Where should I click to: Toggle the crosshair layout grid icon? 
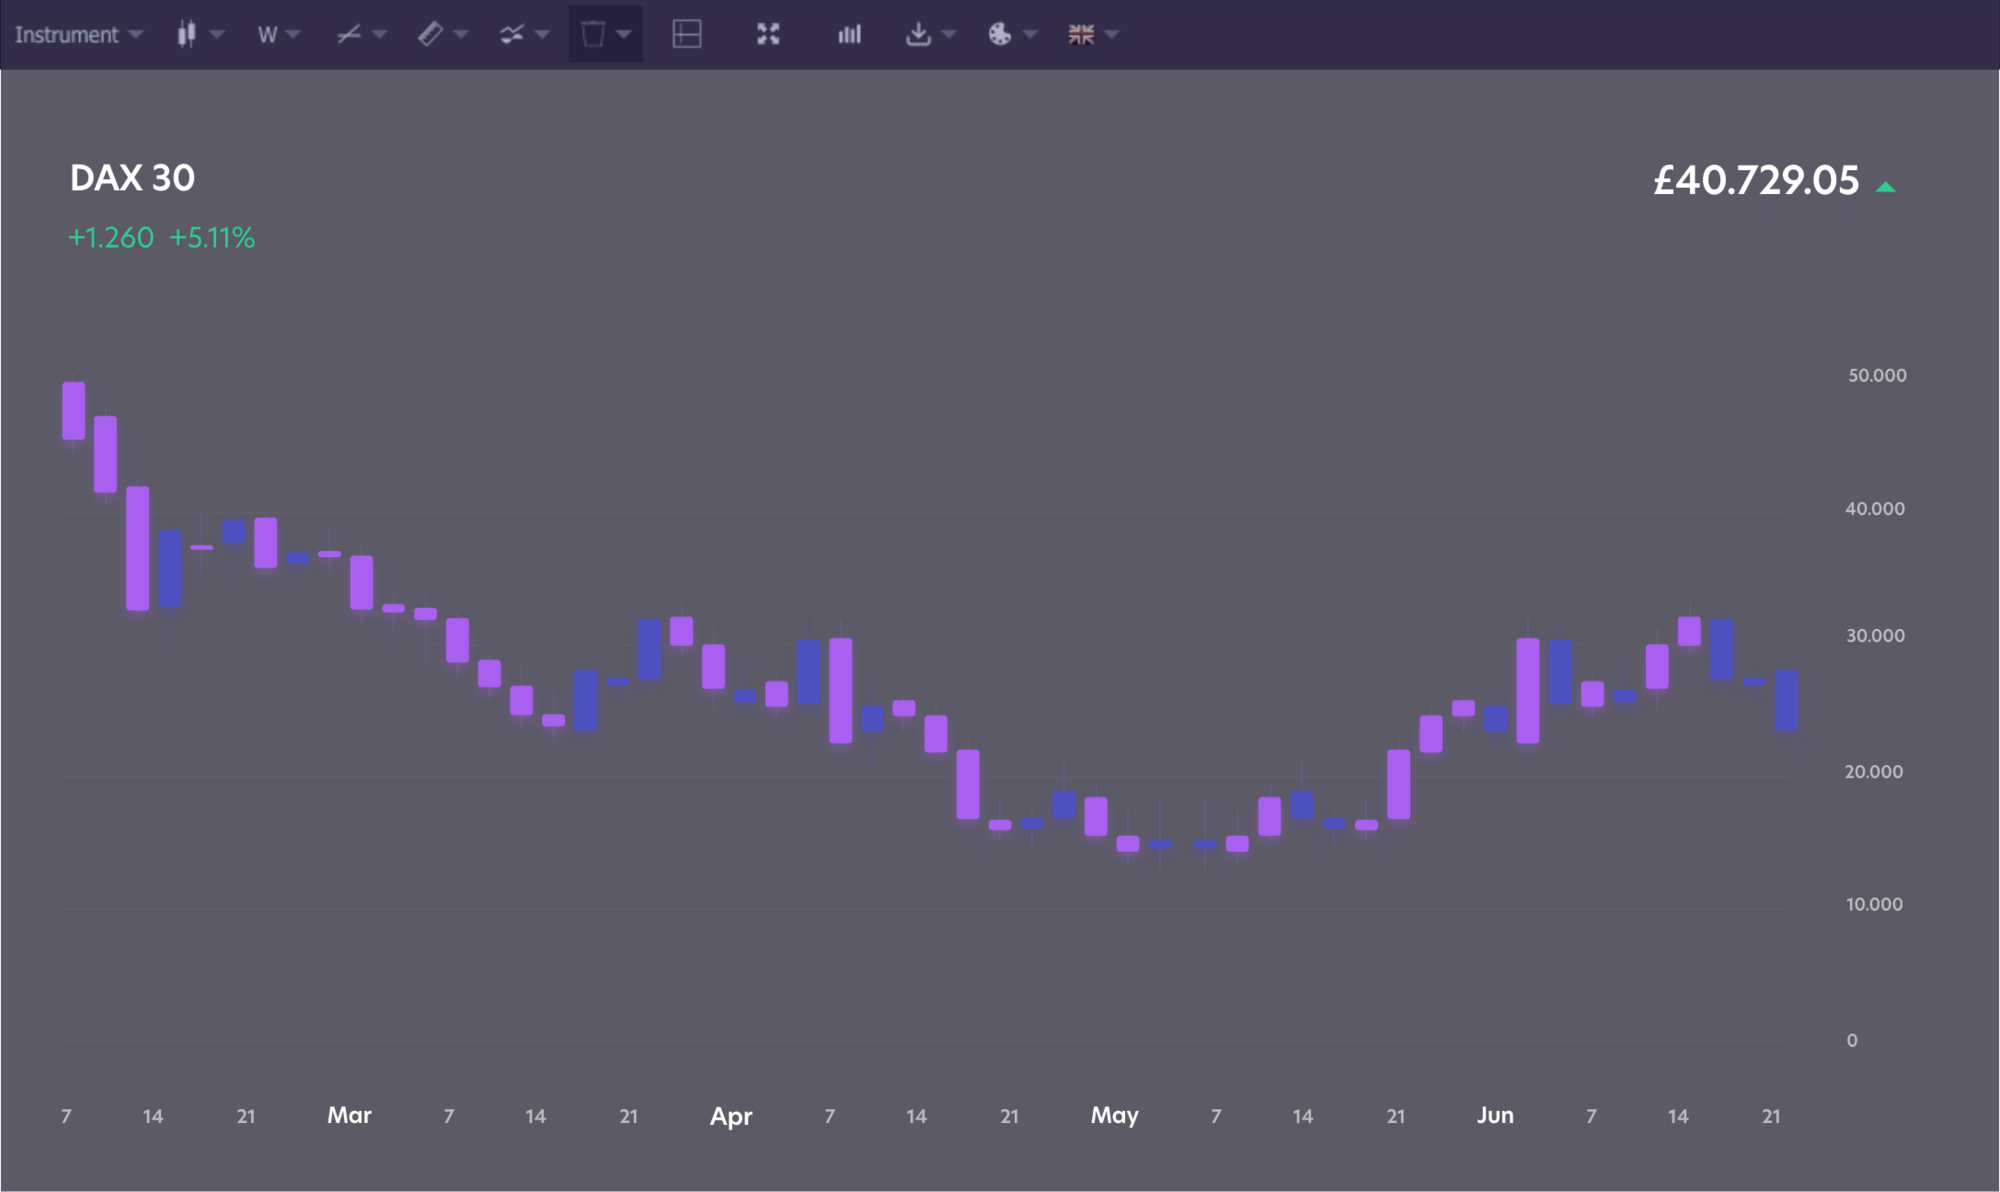pyautogui.click(x=687, y=34)
